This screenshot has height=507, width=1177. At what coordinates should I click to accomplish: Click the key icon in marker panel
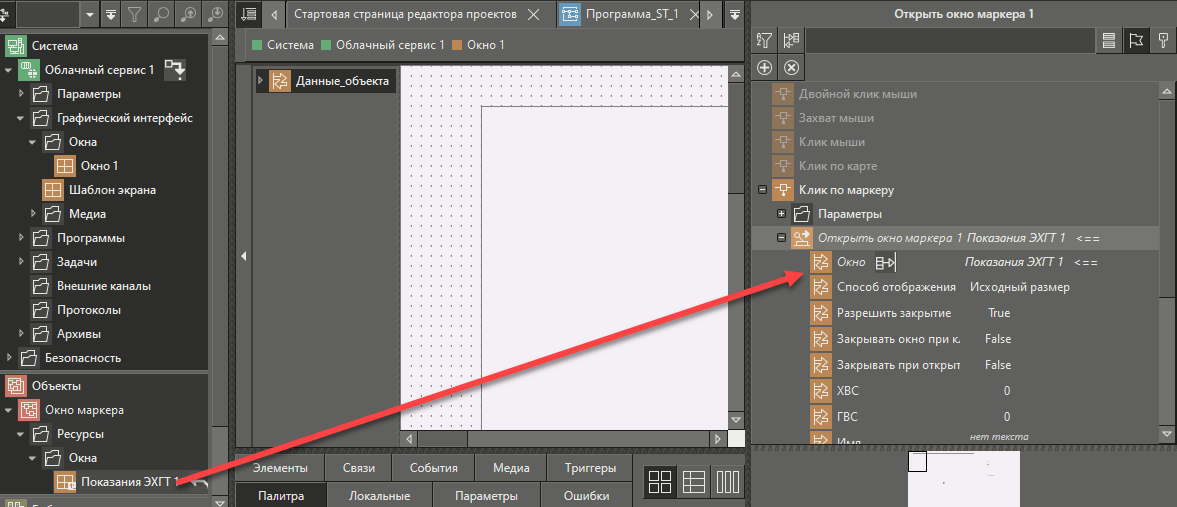click(x=1162, y=40)
